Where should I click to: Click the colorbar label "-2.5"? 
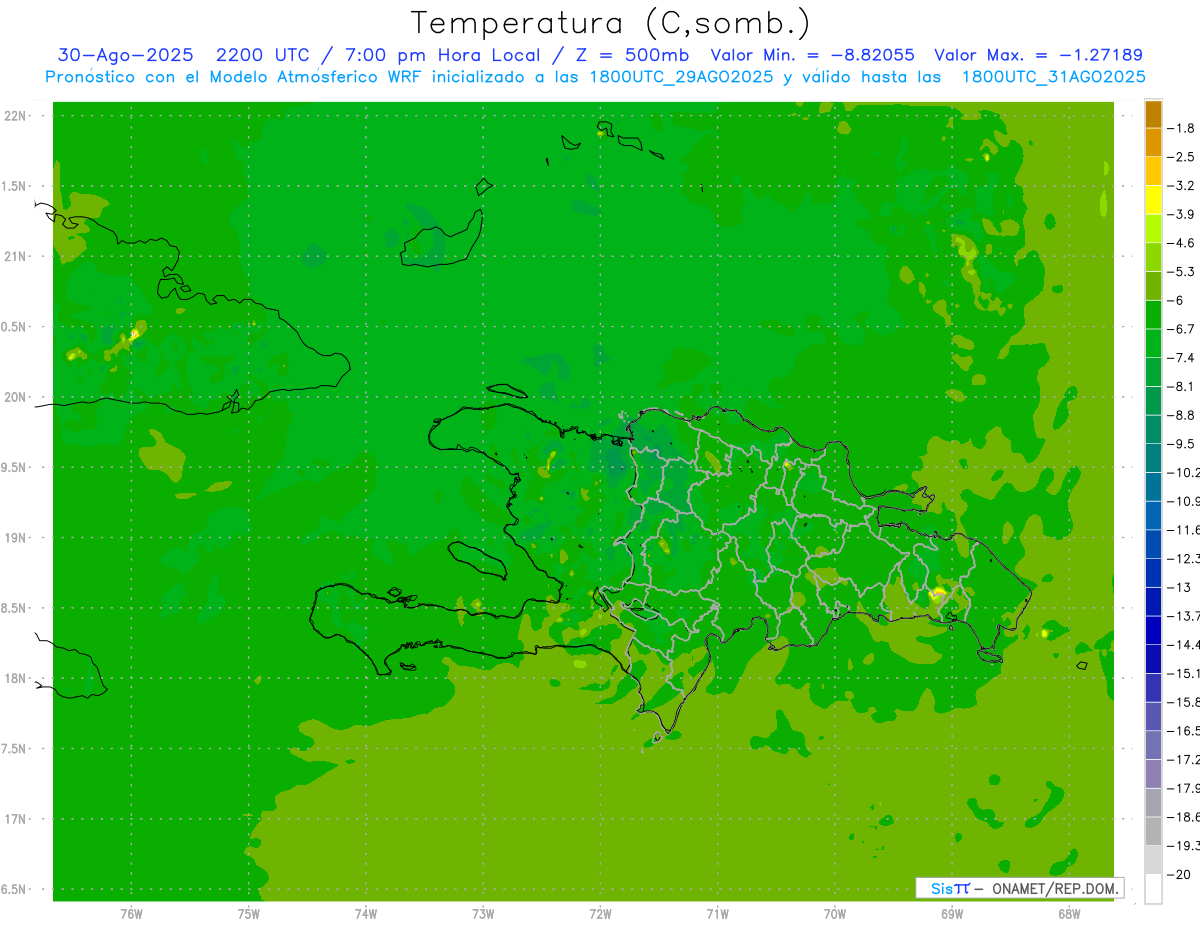[1181, 157]
